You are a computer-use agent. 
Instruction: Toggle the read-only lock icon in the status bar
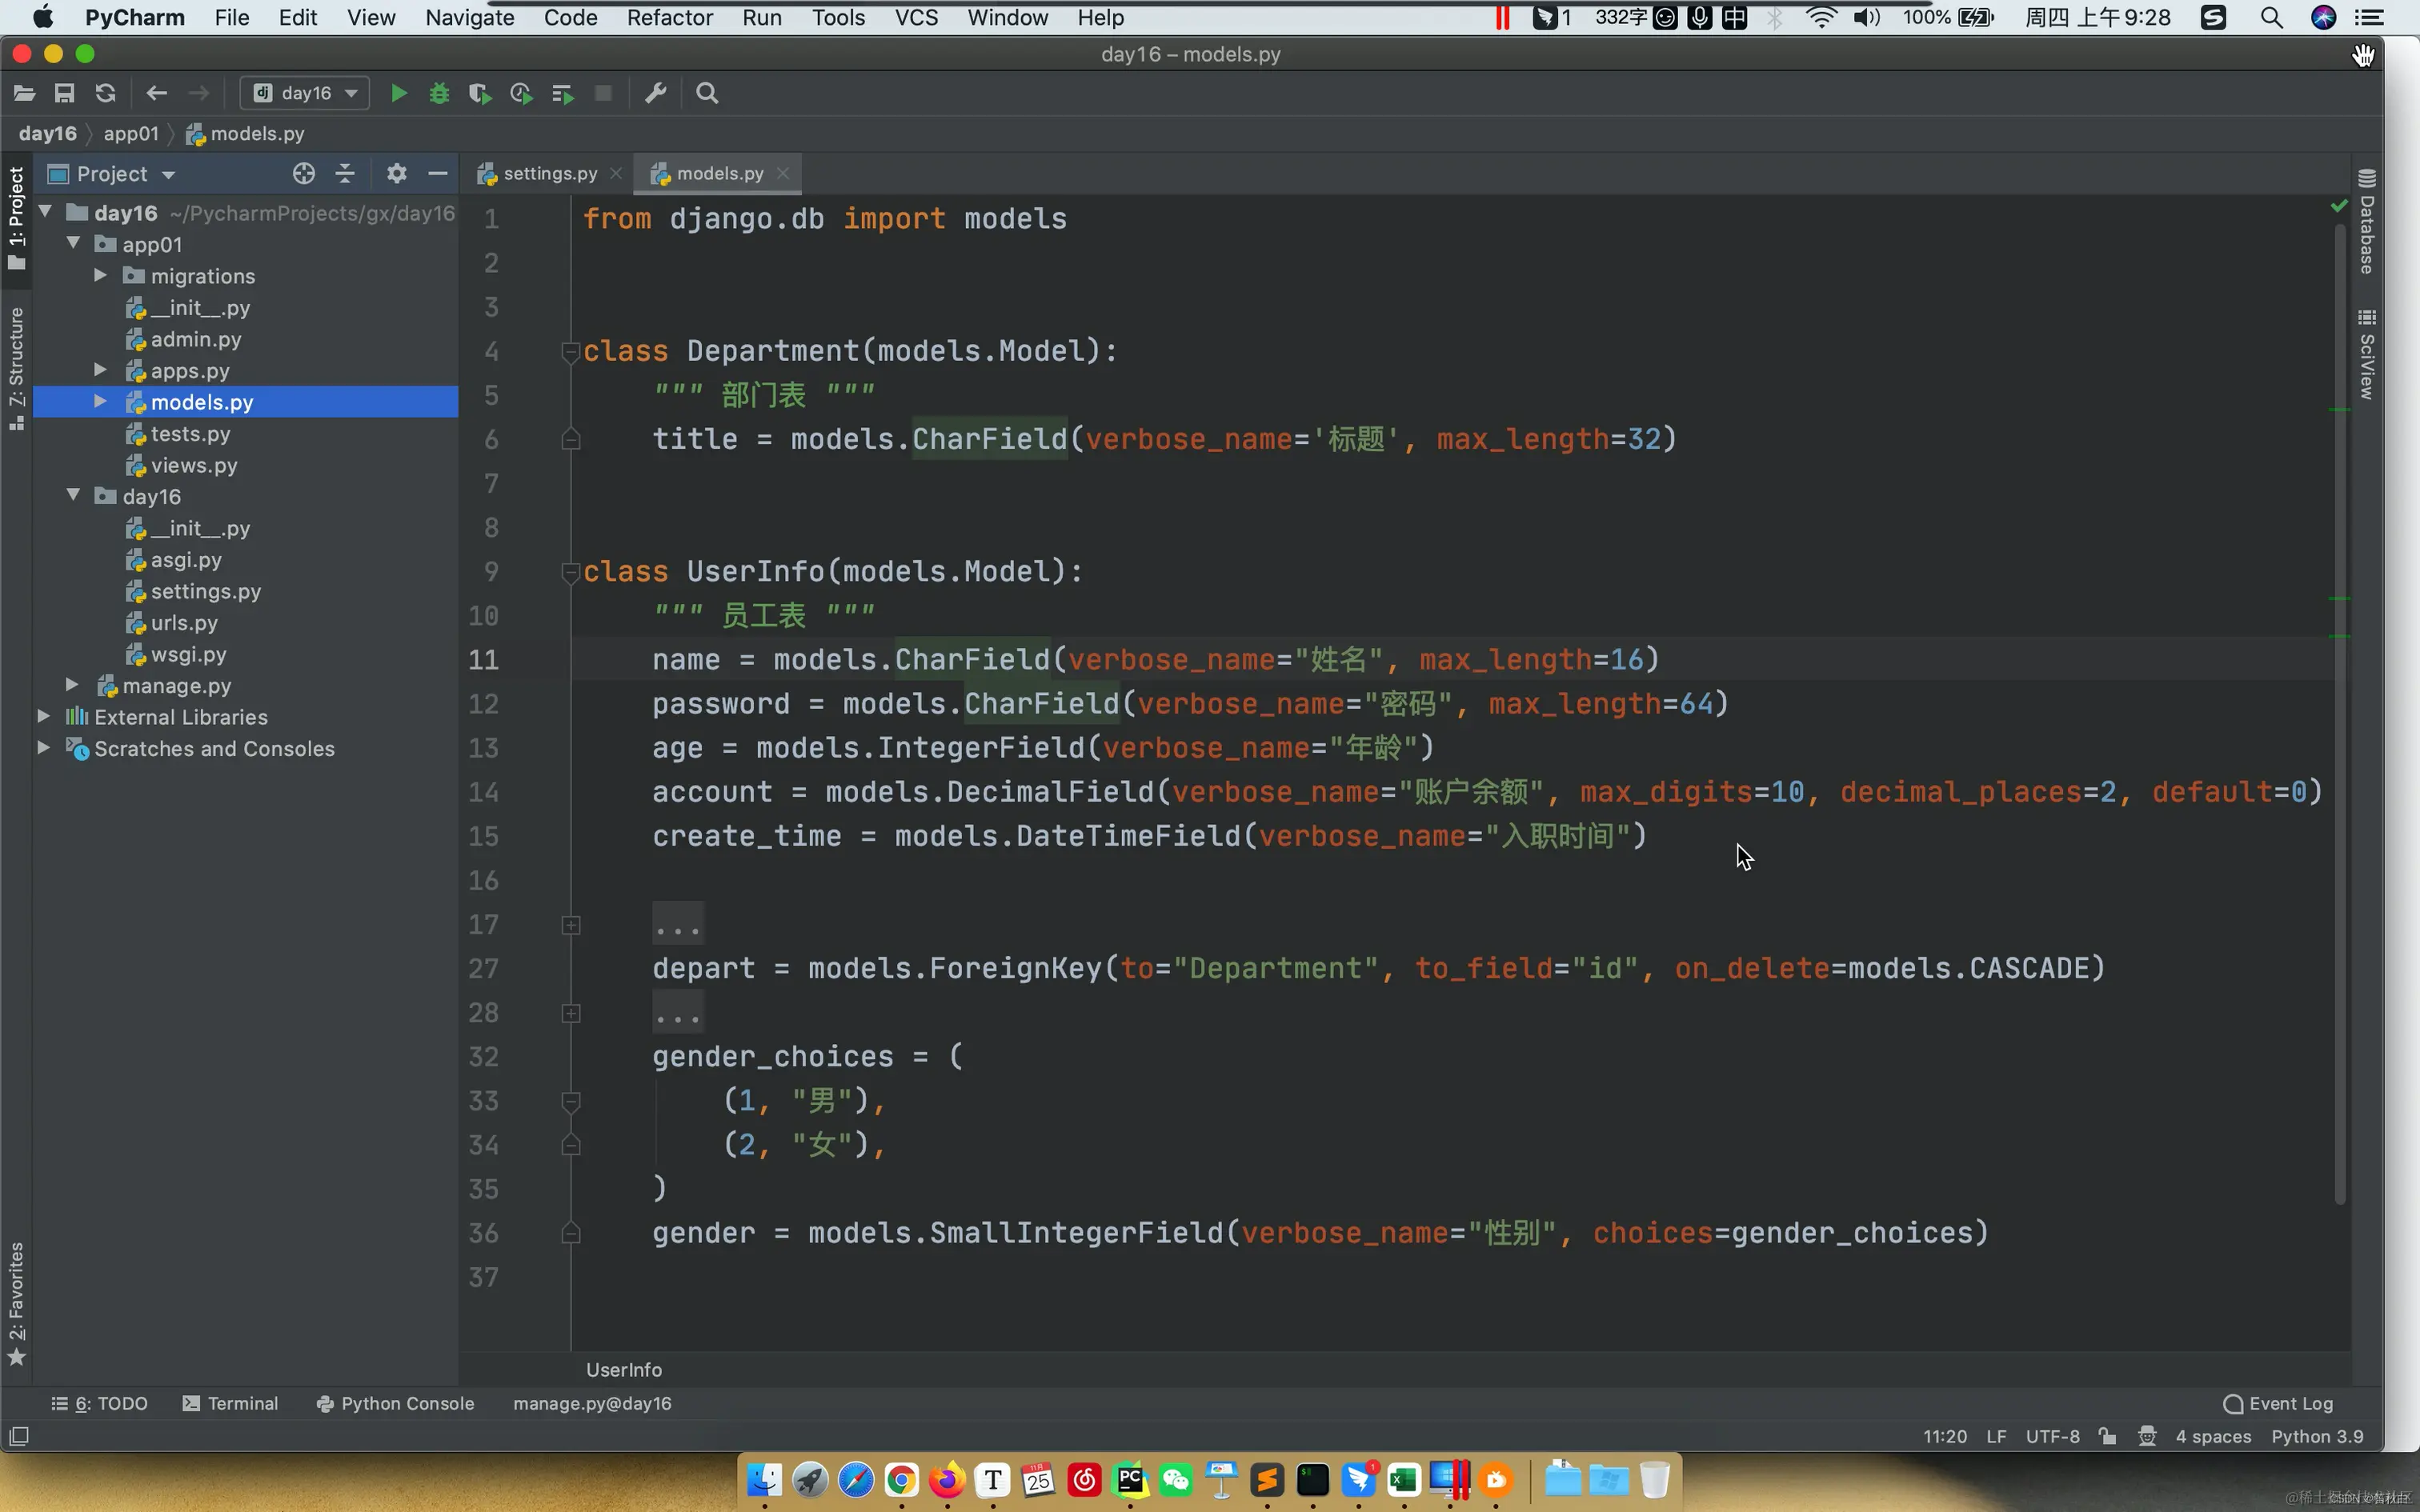click(x=2108, y=1436)
